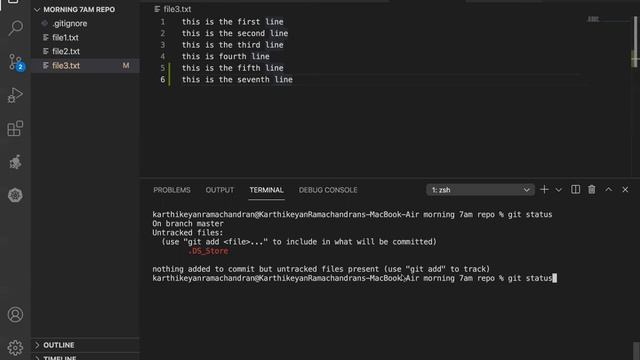Close the terminal panel
This screenshot has width=640, height=360.
click(x=625, y=190)
